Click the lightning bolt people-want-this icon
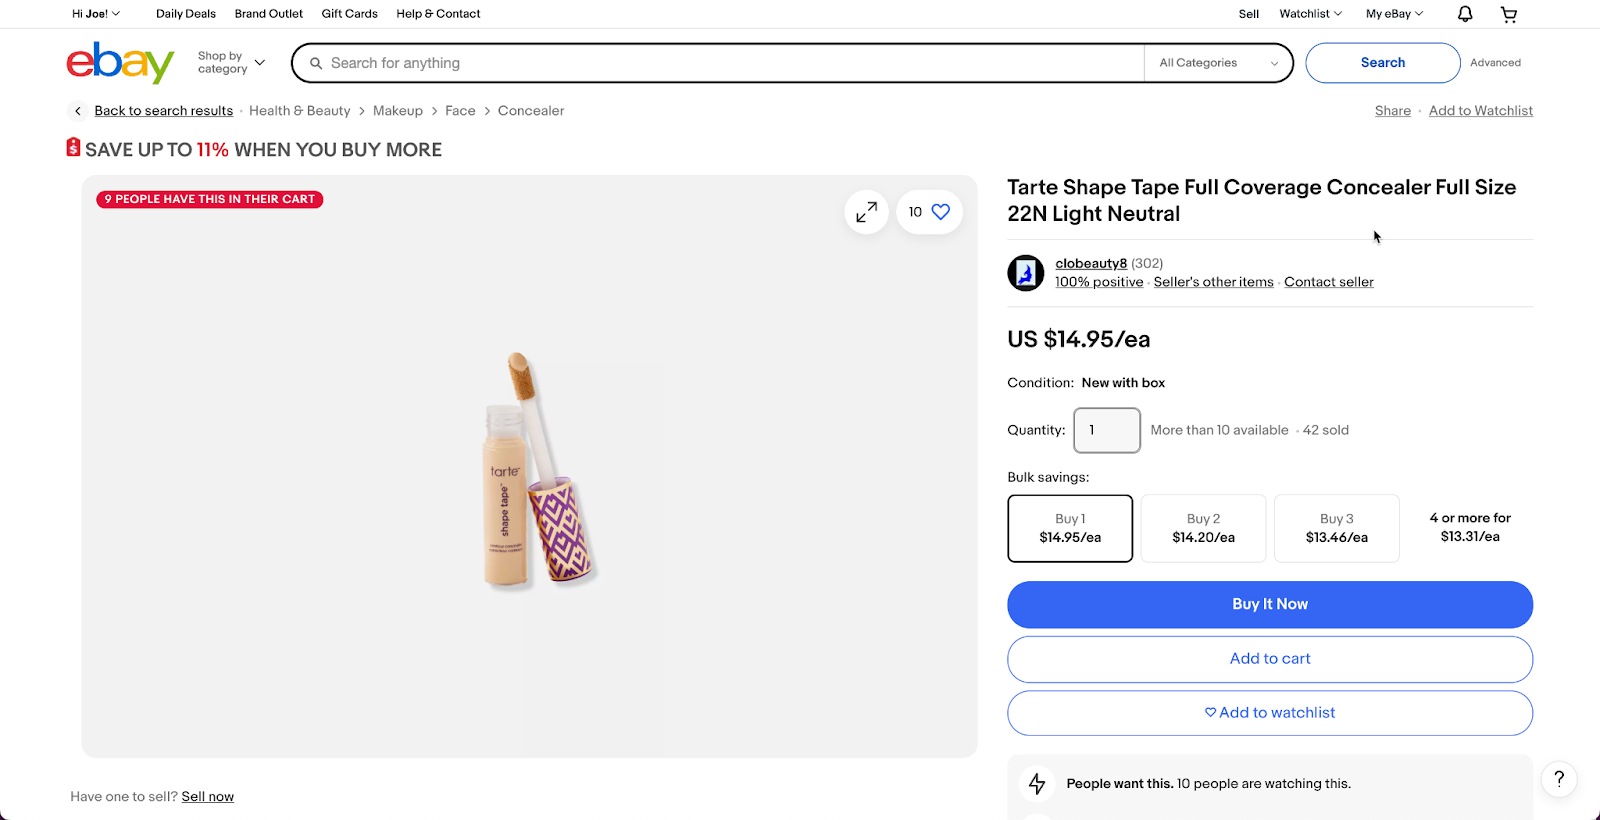This screenshot has width=1600, height=820. 1037,784
